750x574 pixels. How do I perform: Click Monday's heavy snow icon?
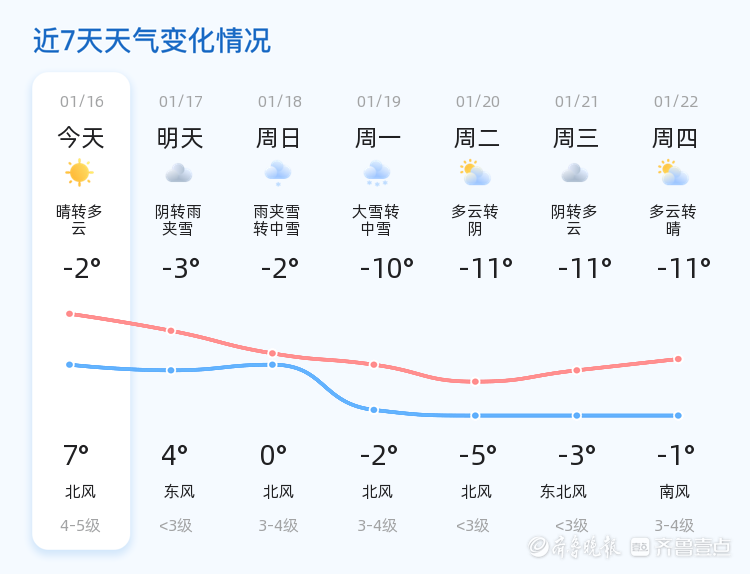click(x=377, y=173)
